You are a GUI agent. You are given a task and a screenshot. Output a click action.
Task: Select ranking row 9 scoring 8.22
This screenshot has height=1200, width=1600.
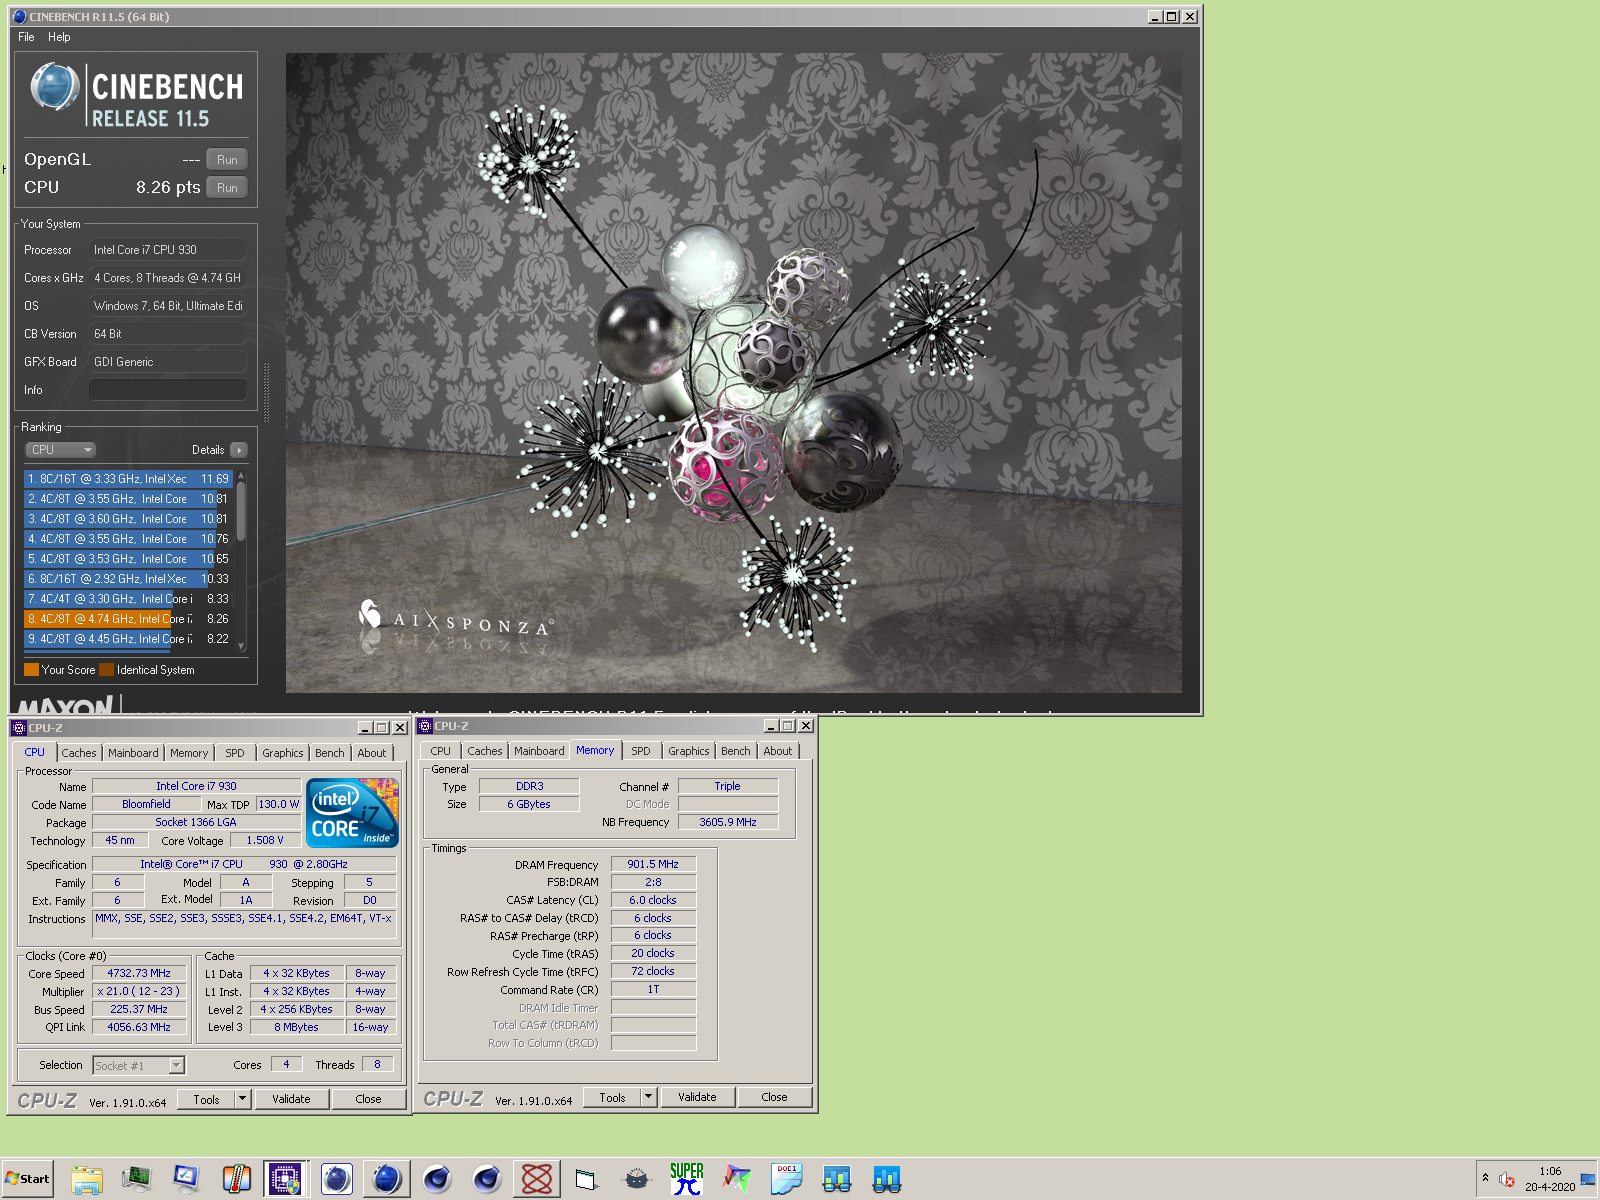coord(128,639)
